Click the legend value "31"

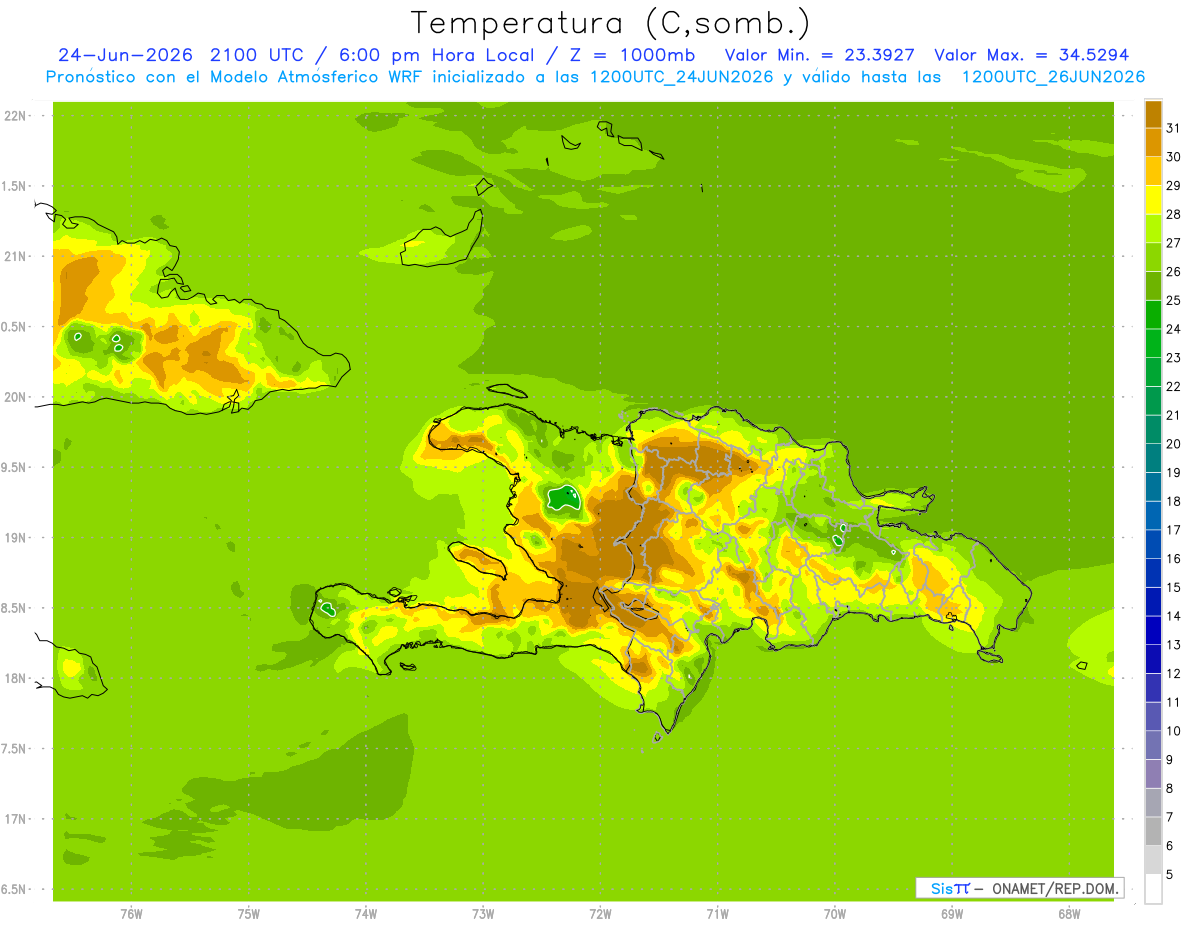pos(1174,128)
